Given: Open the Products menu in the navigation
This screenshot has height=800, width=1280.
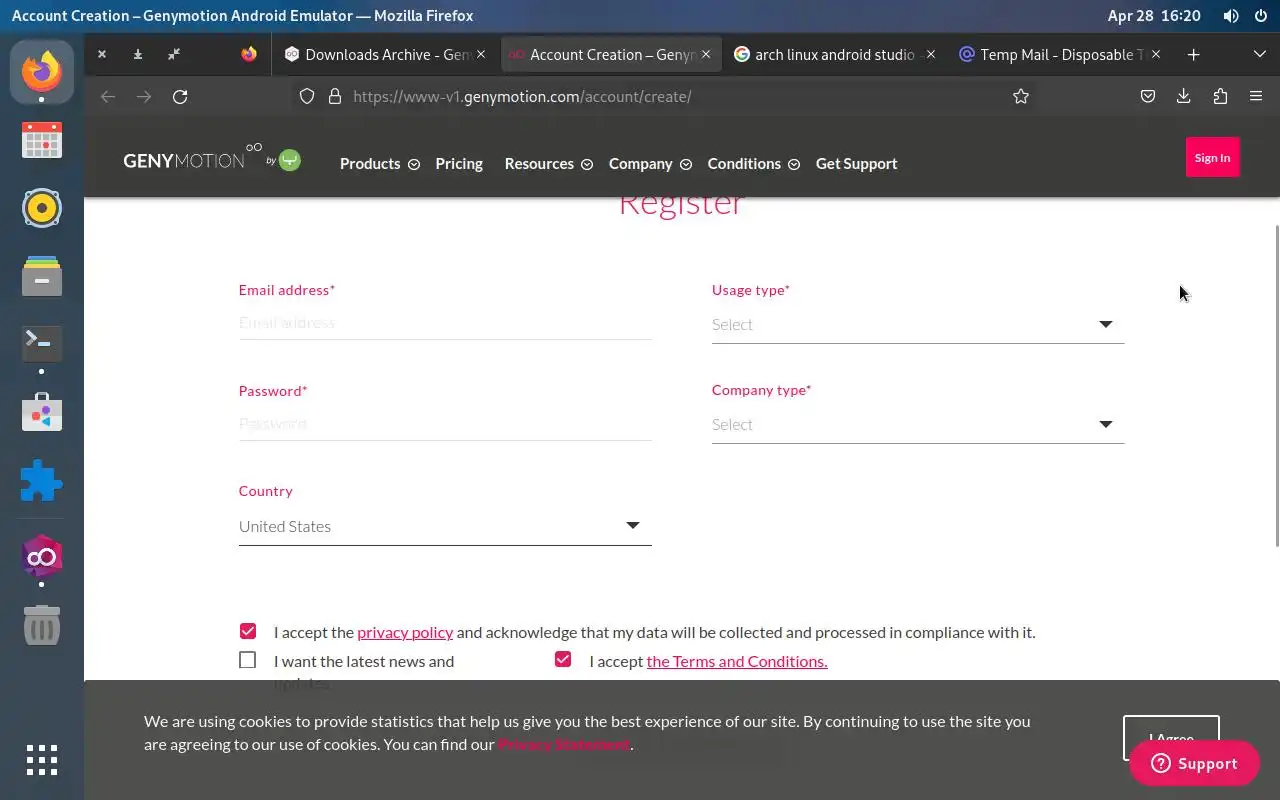Looking at the screenshot, I should click(379, 164).
